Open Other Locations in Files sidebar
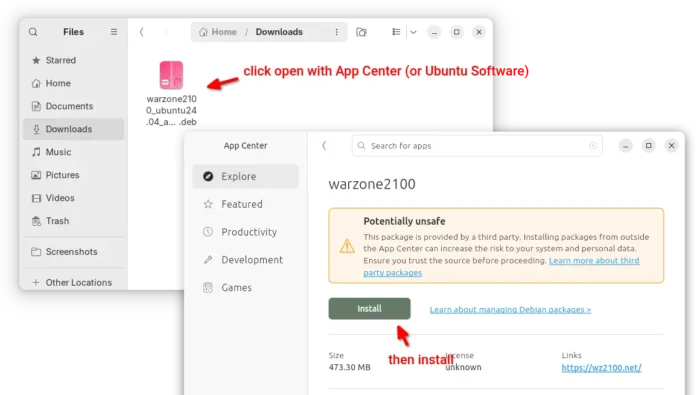 pyautogui.click(x=74, y=283)
